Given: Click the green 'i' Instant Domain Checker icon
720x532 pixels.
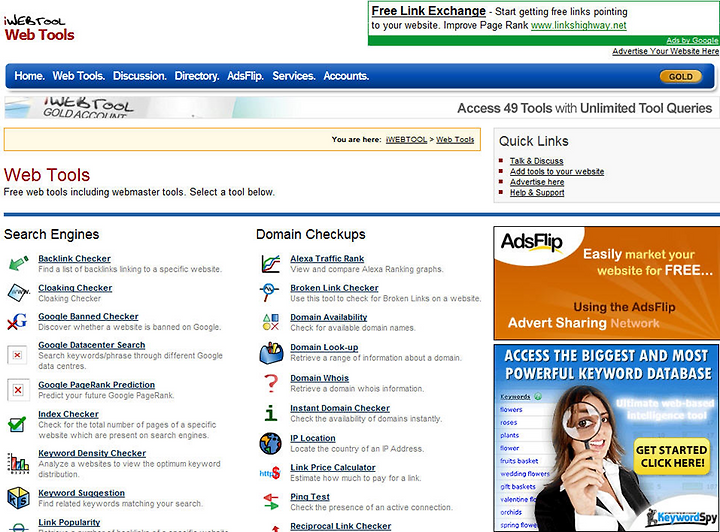Looking at the screenshot, I should (271, 413).
